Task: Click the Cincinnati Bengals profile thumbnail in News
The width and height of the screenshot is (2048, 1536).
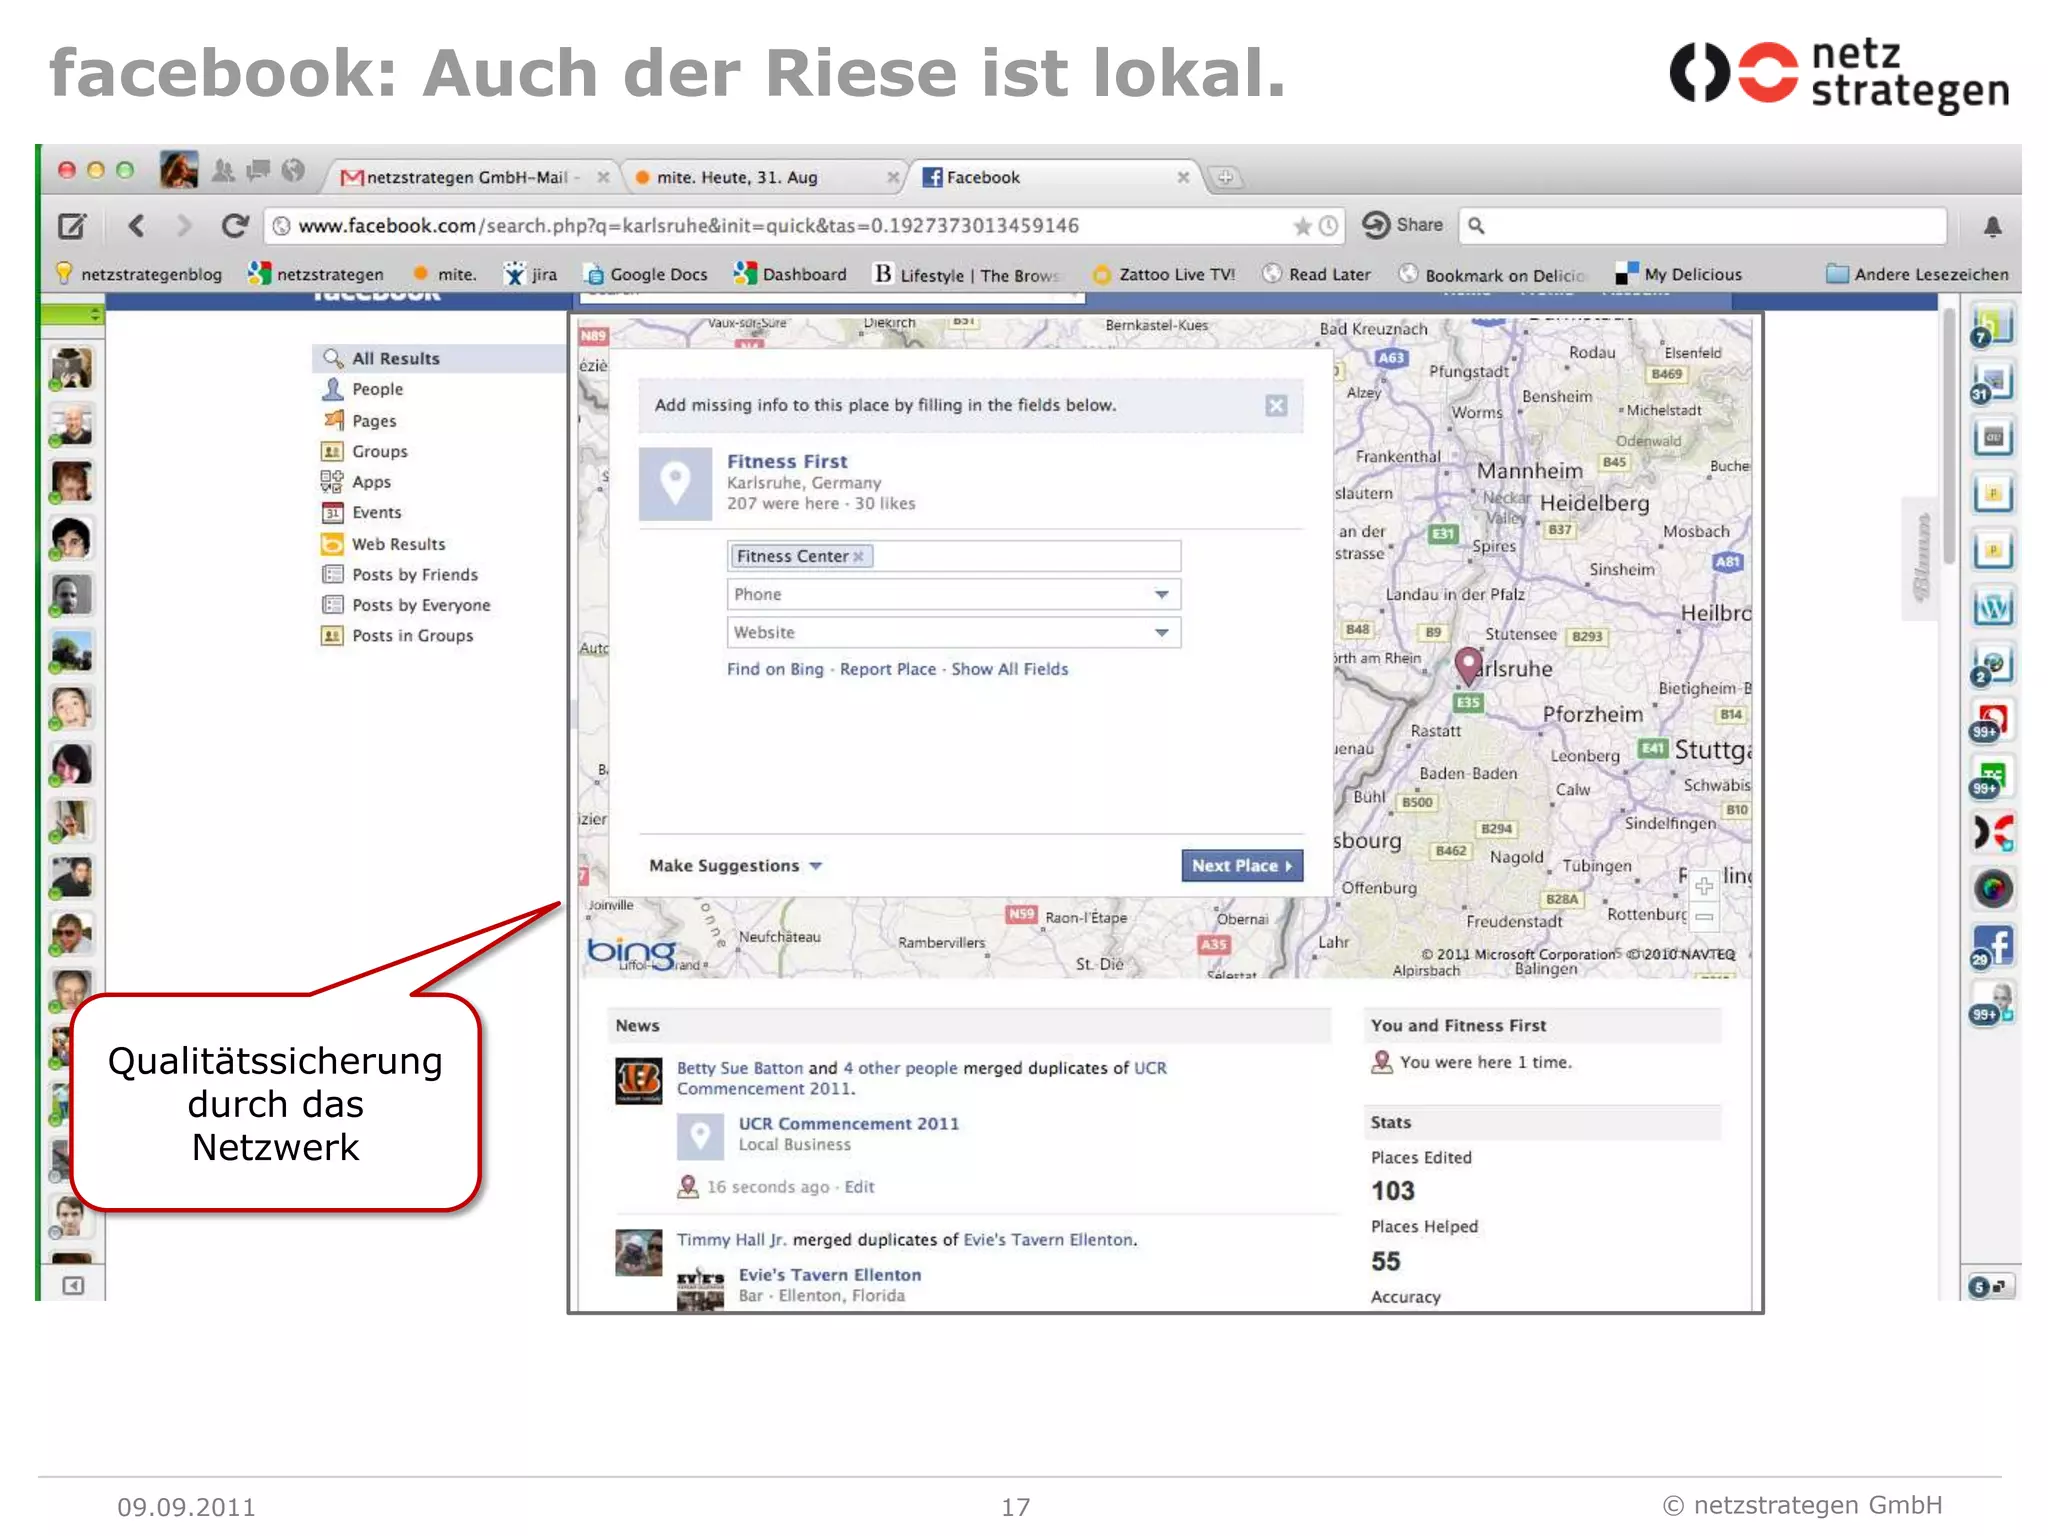Action: [x=638, y=1081]
